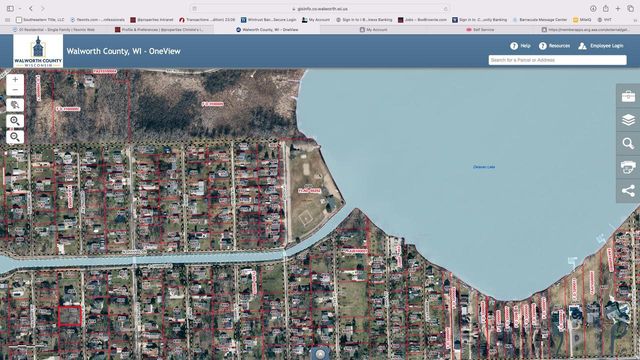The image size is (640, 360).
Task: Zoom out with the minus map button
Action: click(x=15, y=90)
